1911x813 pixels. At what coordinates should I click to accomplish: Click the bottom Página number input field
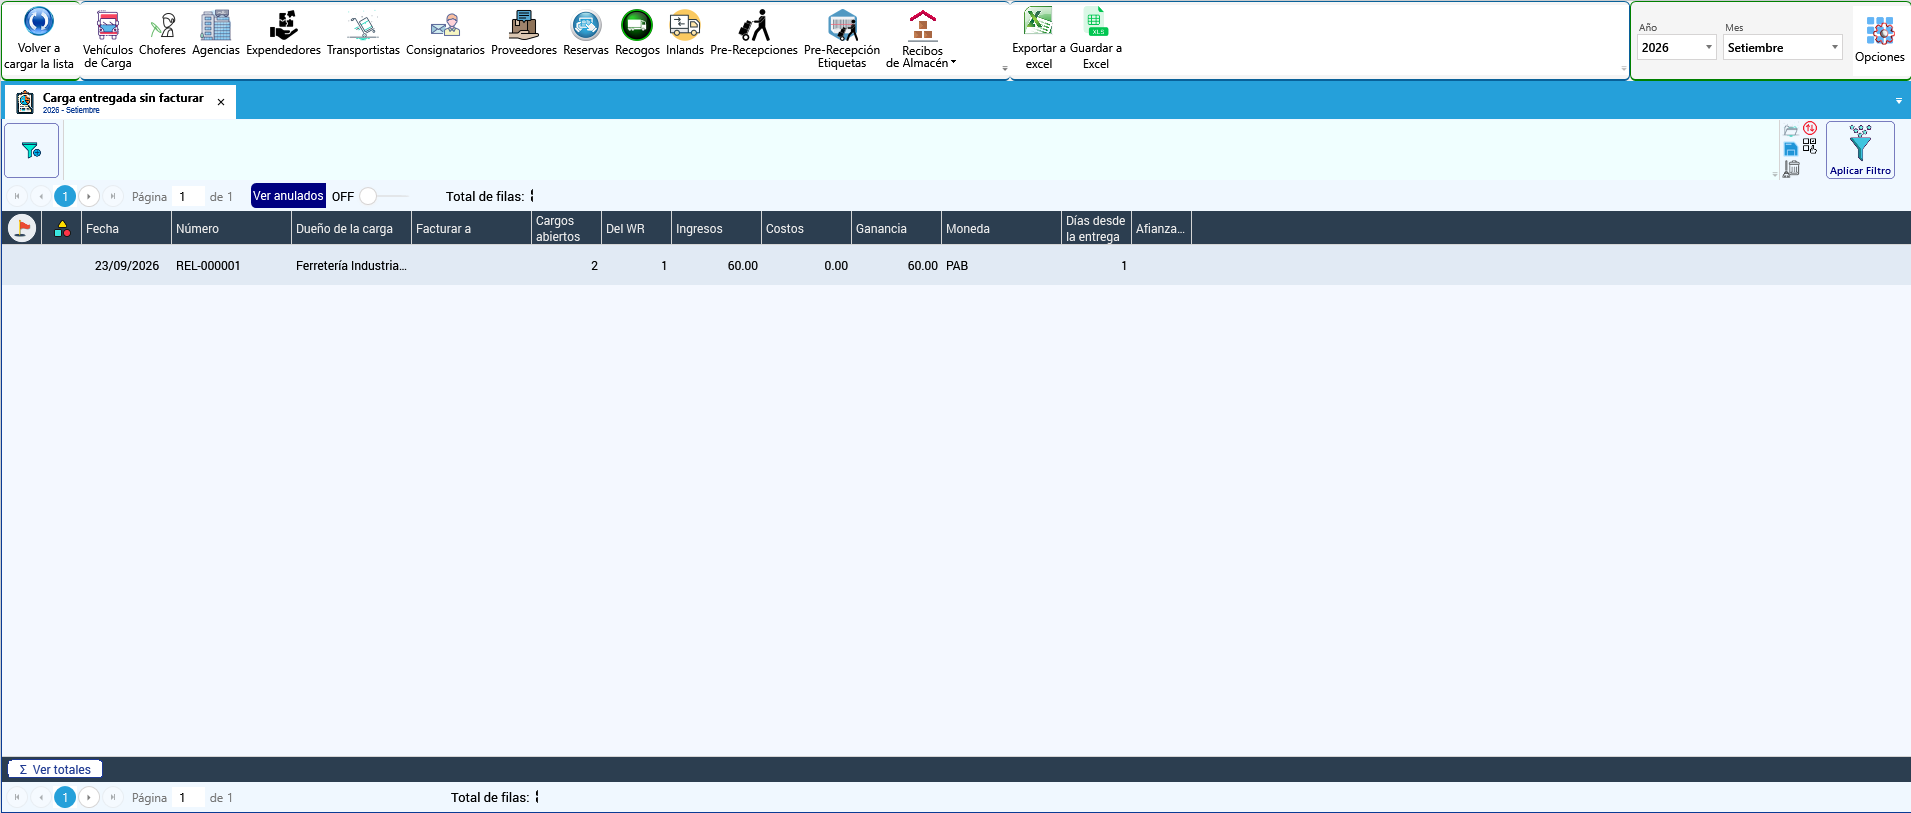[x=189, y=797]
